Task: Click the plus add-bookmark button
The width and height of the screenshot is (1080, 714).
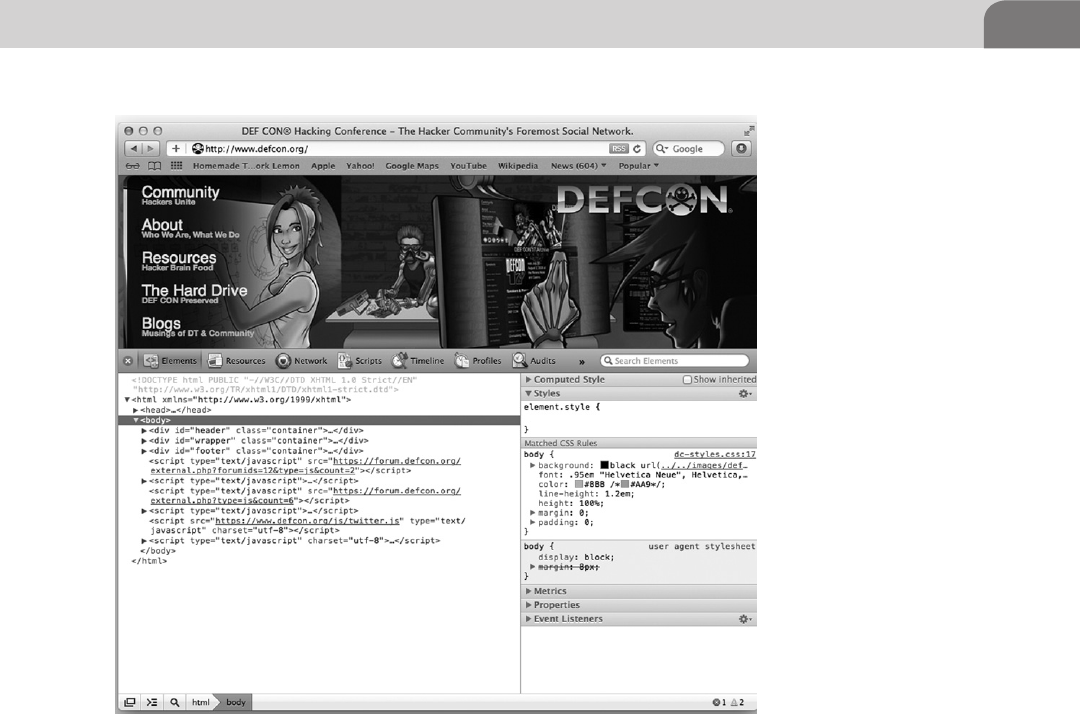Action: 176,149
